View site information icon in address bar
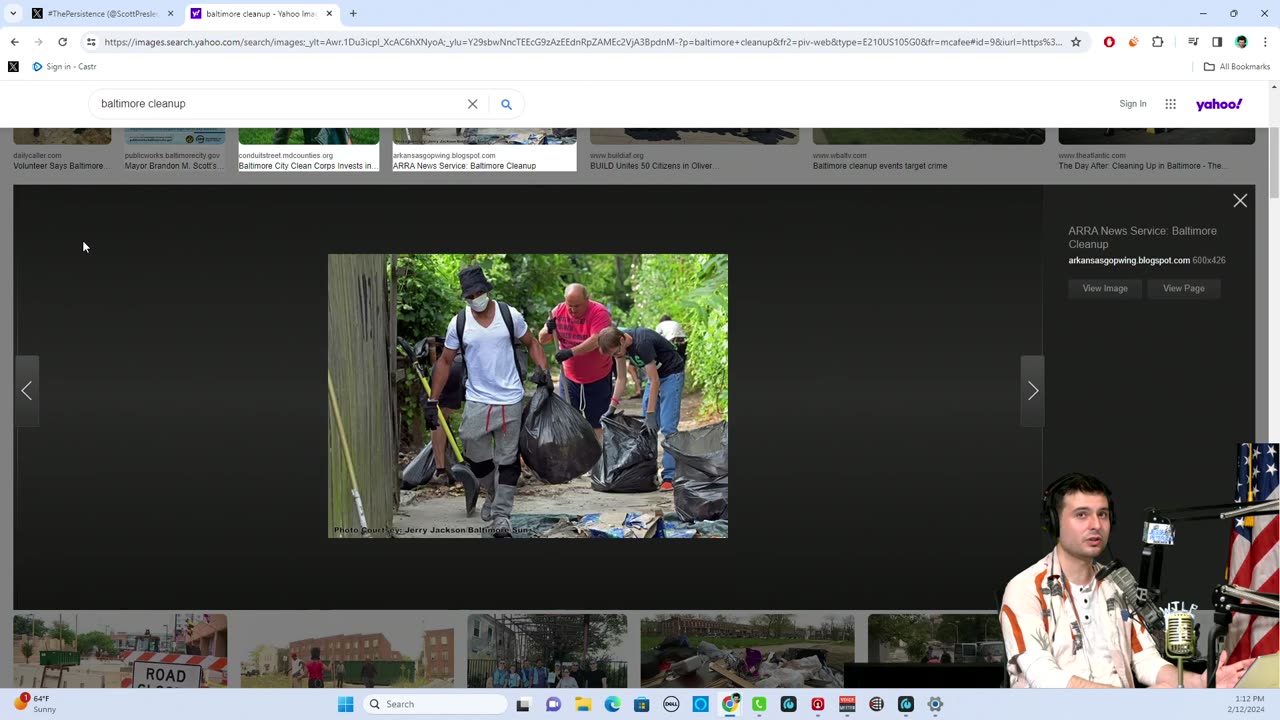Image resolution: width=1280 pixels, height=720 pixels. 91,42
